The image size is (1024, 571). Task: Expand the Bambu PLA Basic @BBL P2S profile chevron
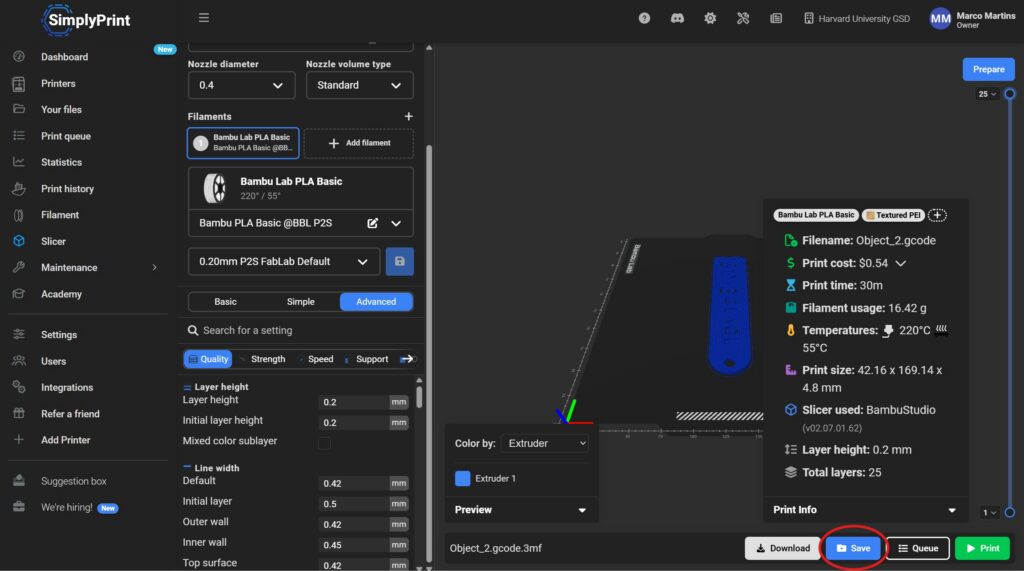tap(396, 223)
